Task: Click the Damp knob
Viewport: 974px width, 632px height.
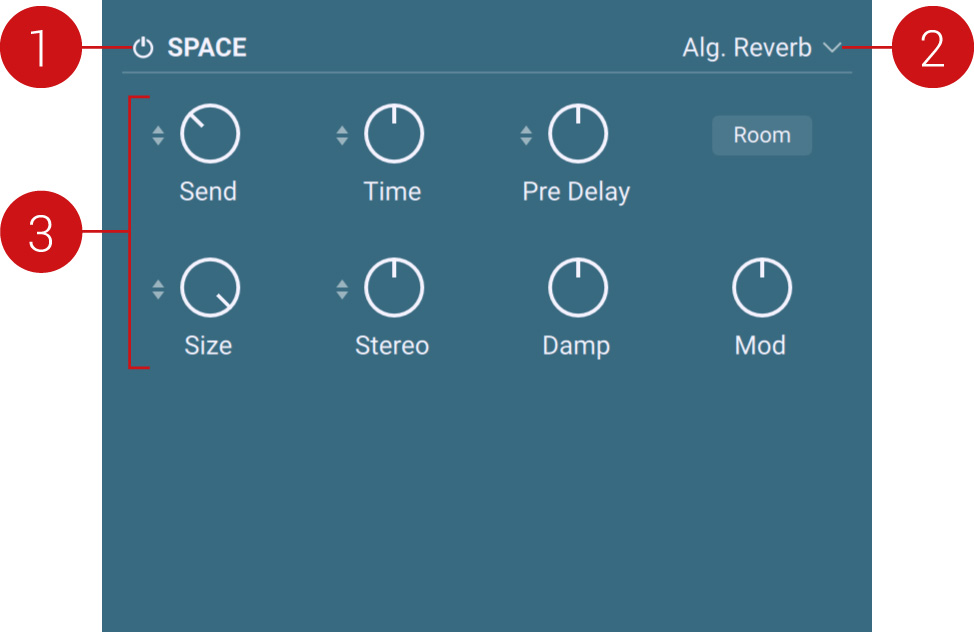Action: (x=577, y=288)
